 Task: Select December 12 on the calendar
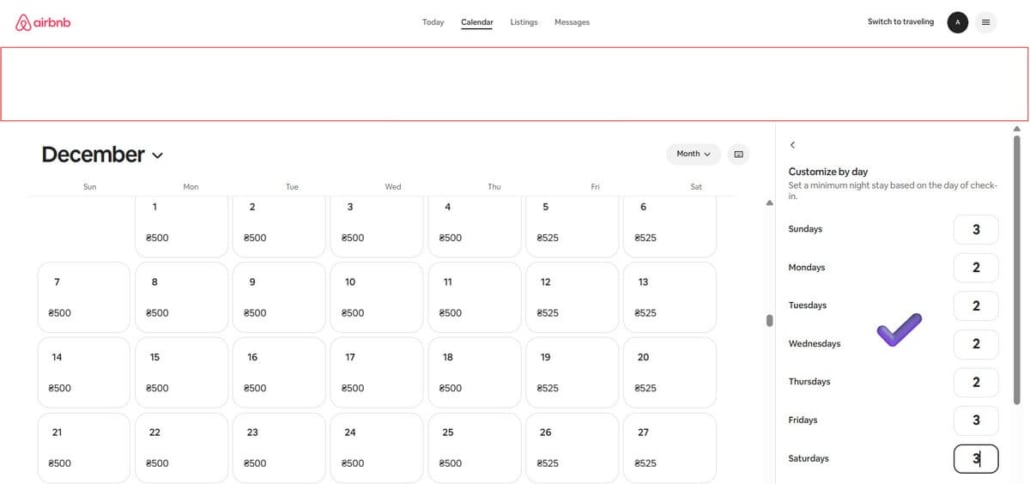click(572, 297)
